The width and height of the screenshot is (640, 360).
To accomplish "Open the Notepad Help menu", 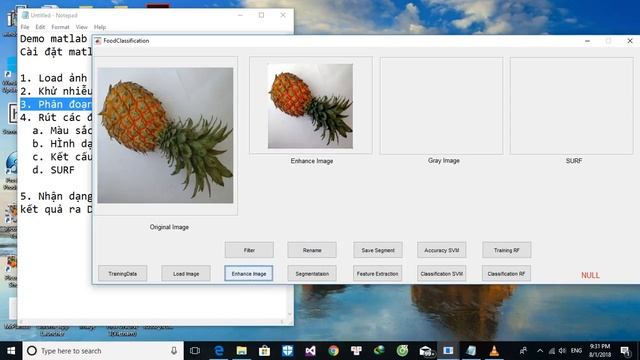I will point(100,27).
